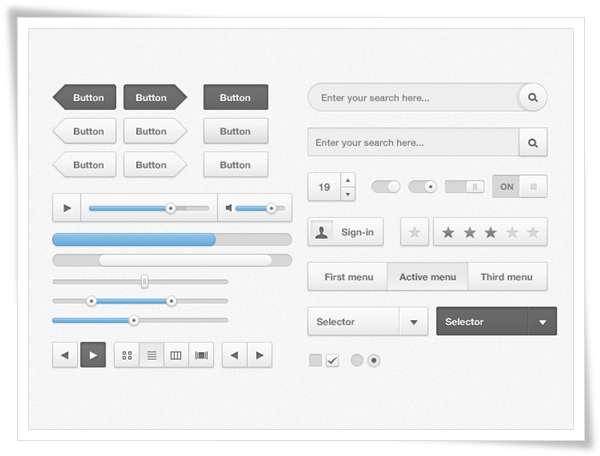This screenshot has height=456, width=600.
Task: Click the volume slider handle
Action: point(271,208)
